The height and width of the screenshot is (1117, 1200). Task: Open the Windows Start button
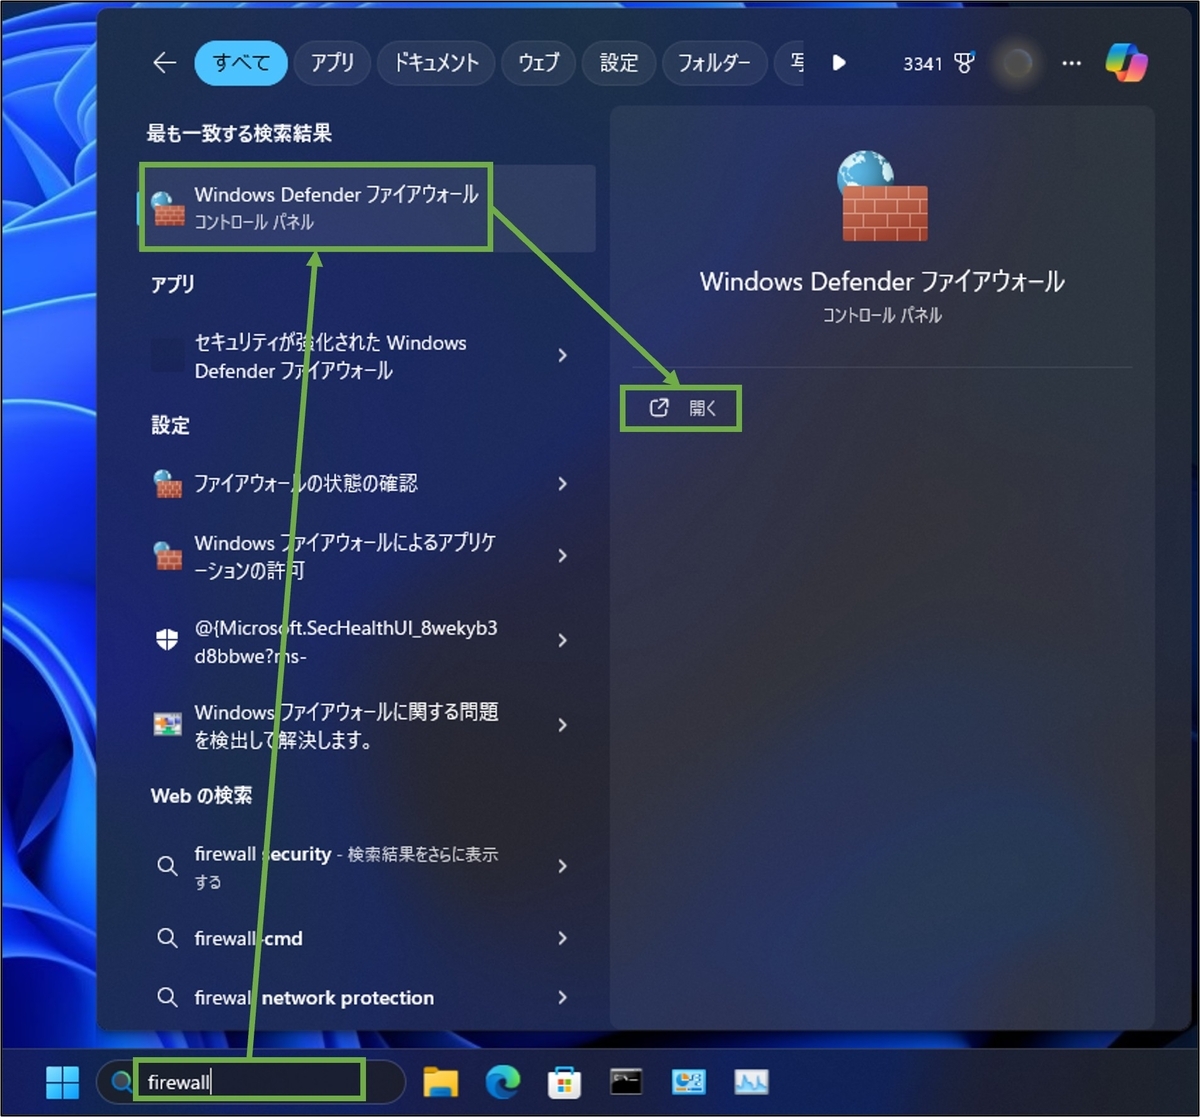62,1081
